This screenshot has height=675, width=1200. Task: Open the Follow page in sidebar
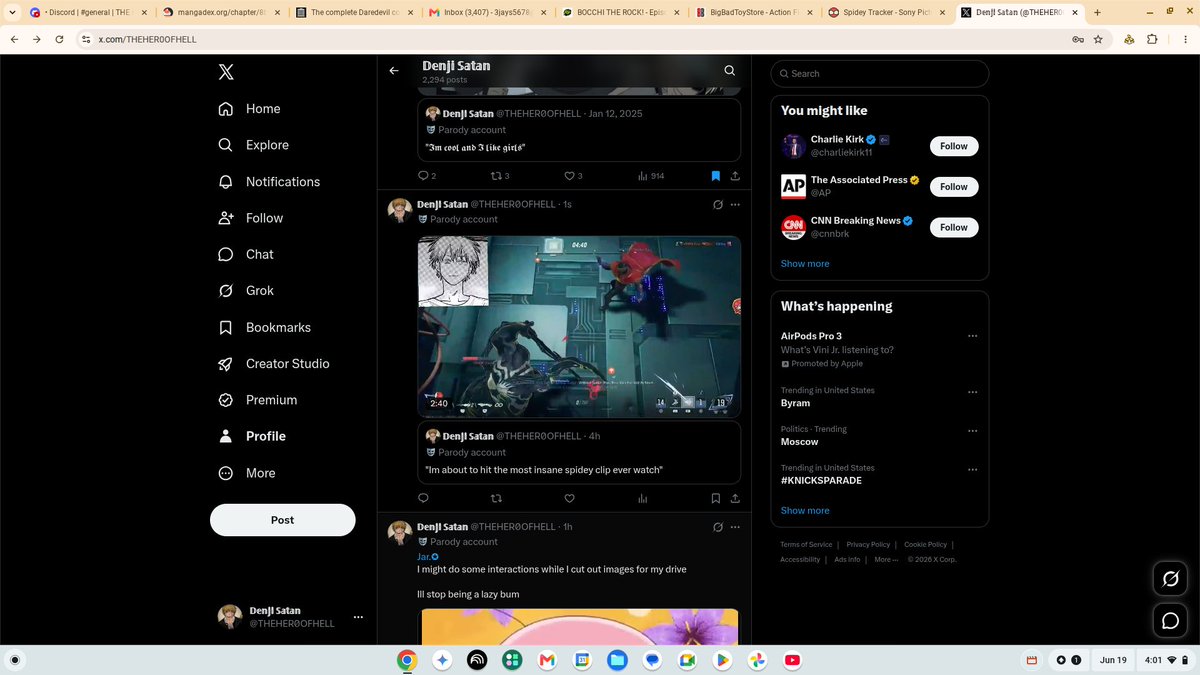(250, 218)
